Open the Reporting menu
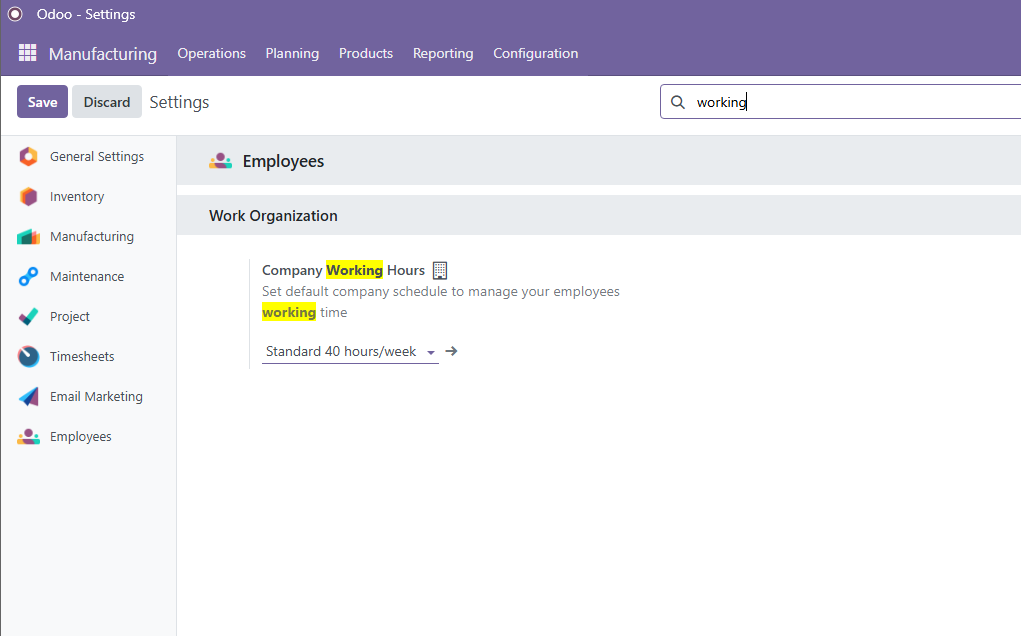 [x=443, y=54]
